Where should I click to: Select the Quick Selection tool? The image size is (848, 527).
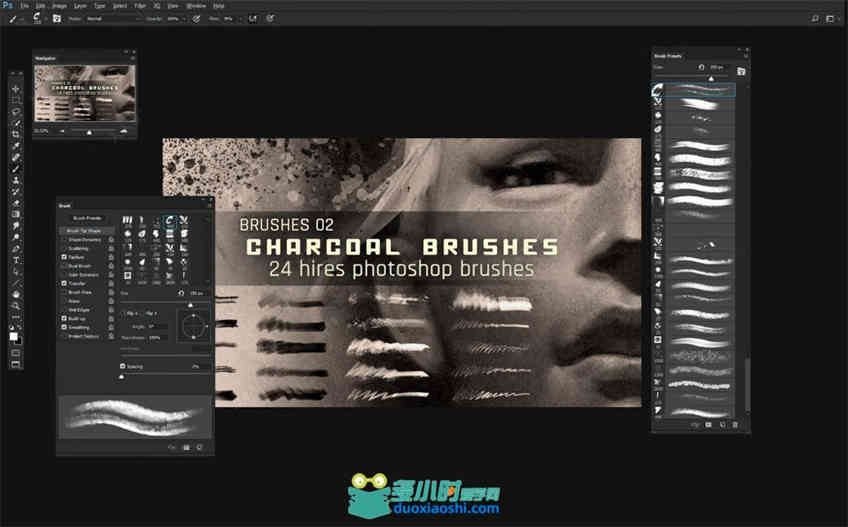point(16,123)
